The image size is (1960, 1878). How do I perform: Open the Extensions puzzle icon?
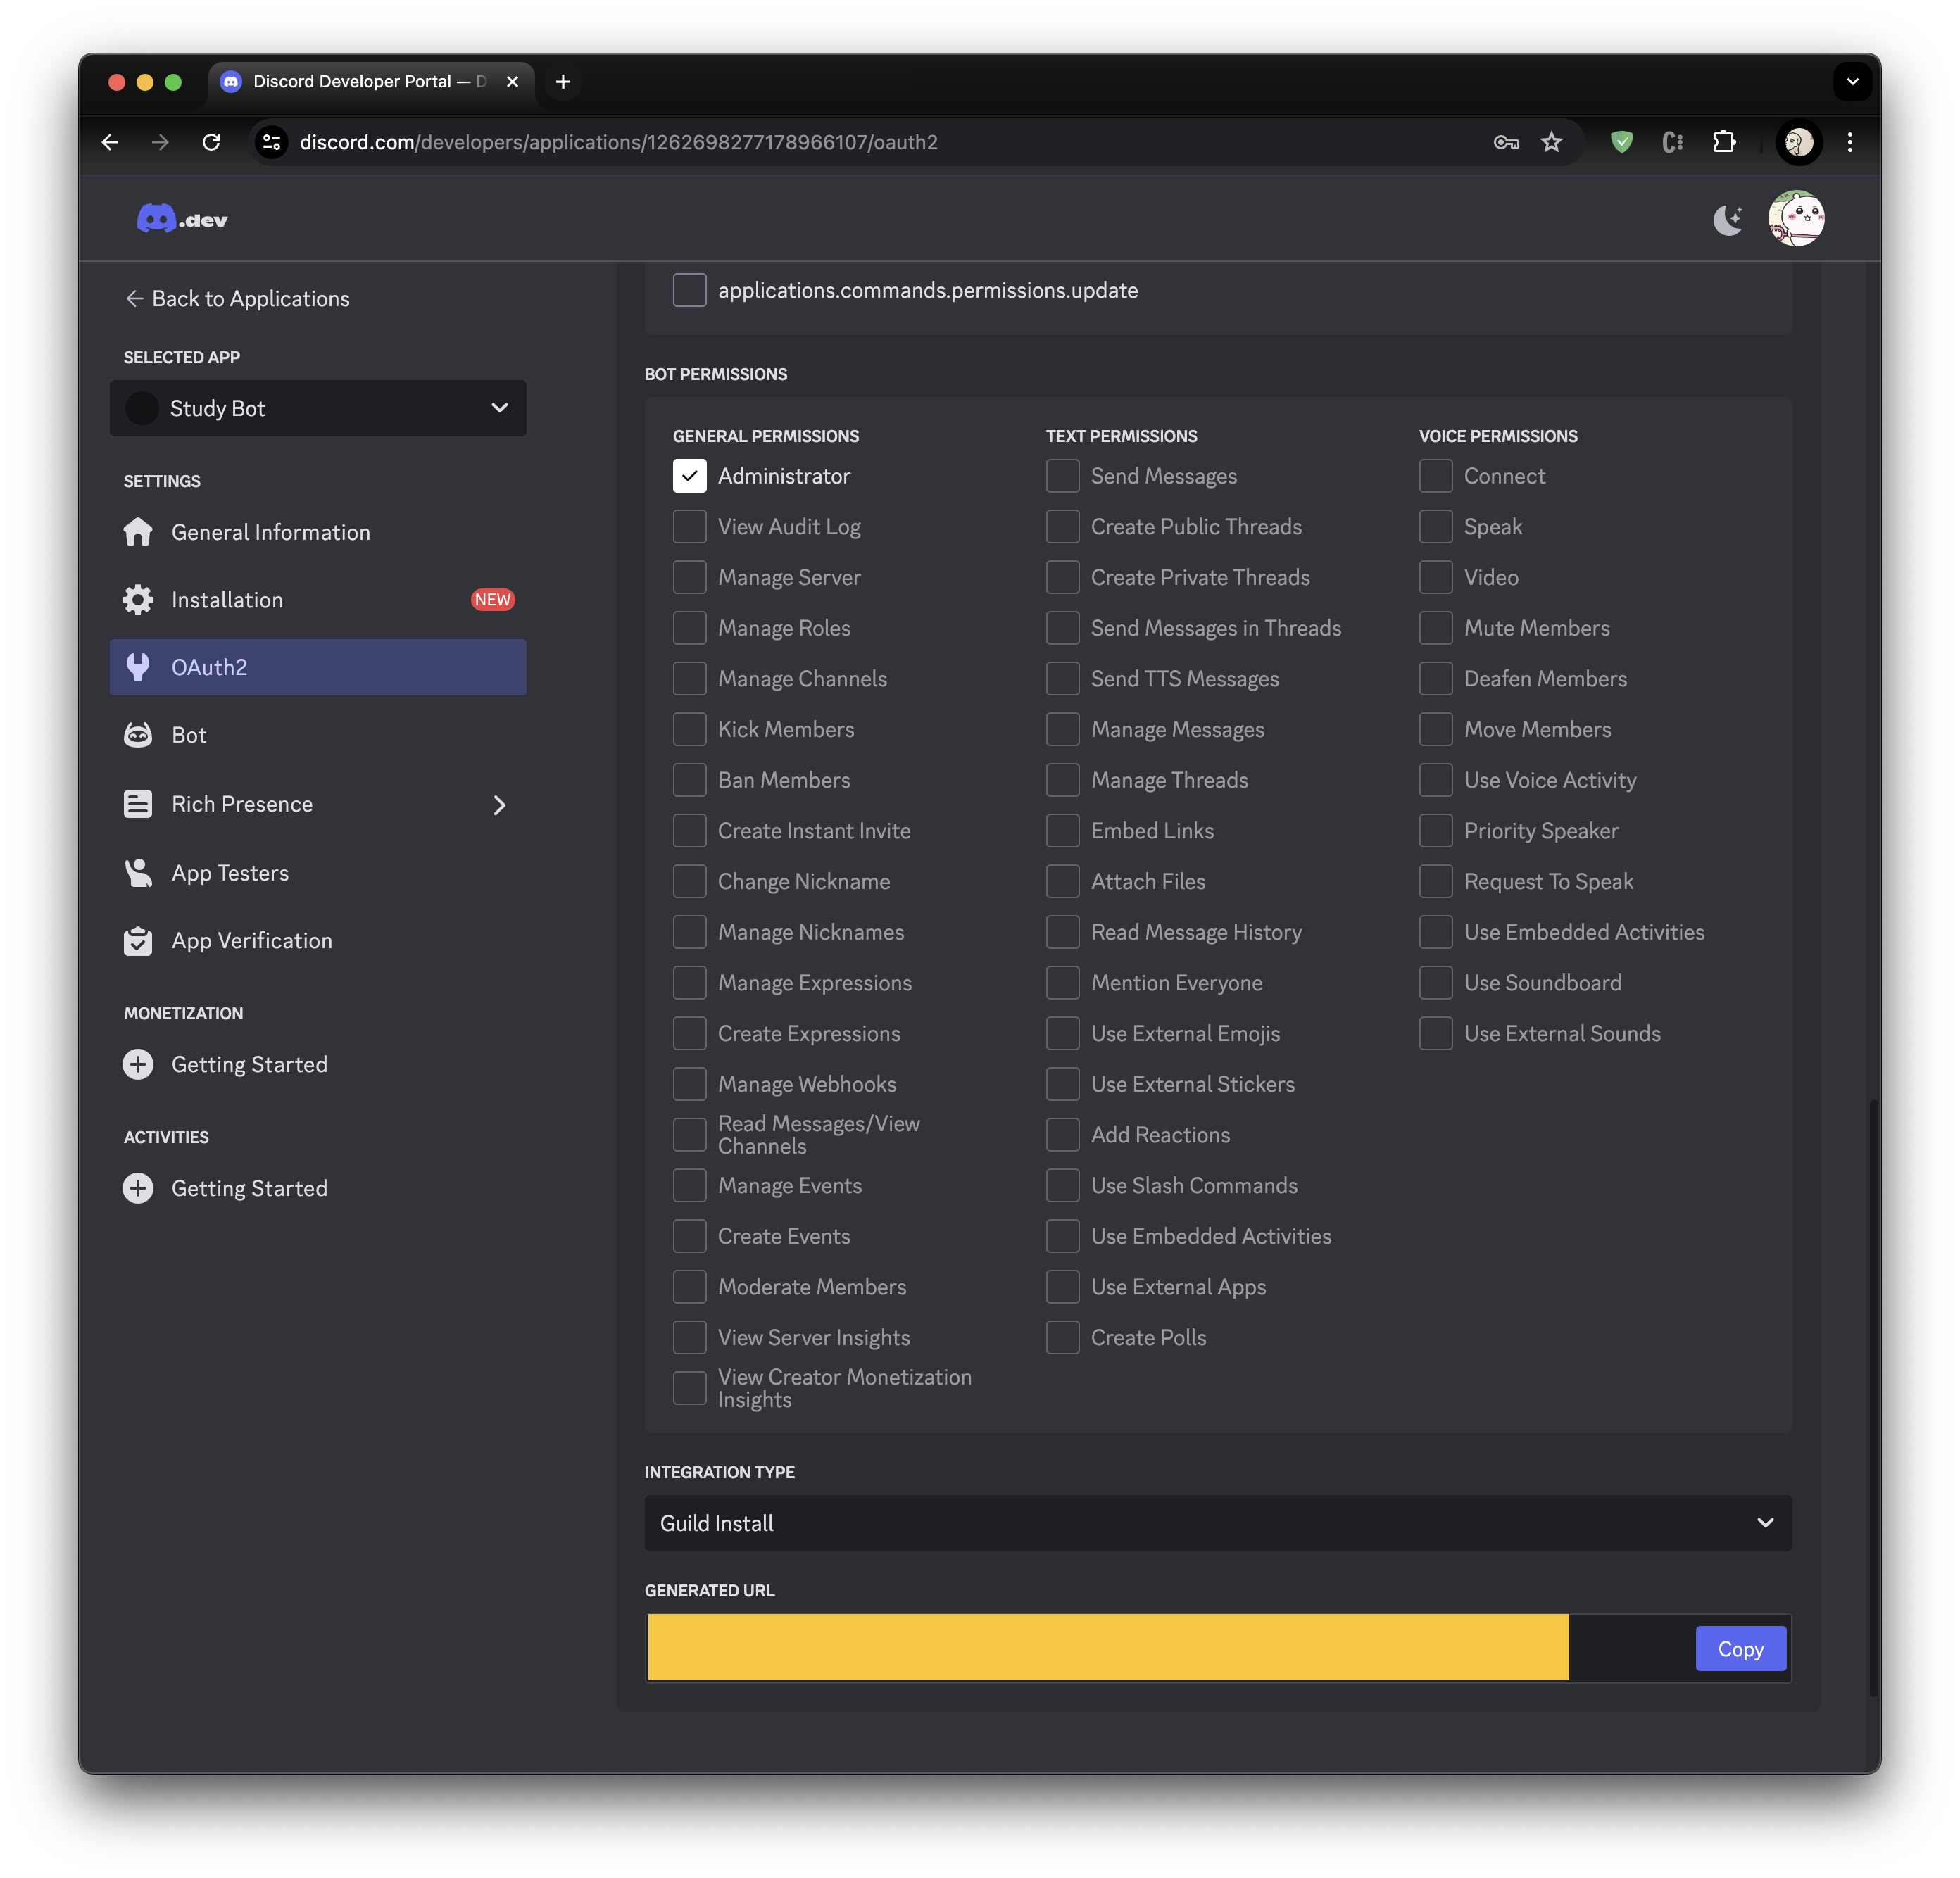1724,142
